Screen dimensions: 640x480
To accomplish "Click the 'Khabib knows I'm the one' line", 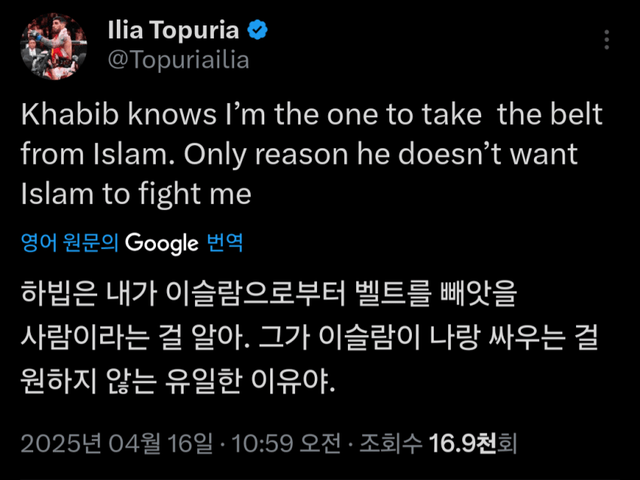I will 313,115.
